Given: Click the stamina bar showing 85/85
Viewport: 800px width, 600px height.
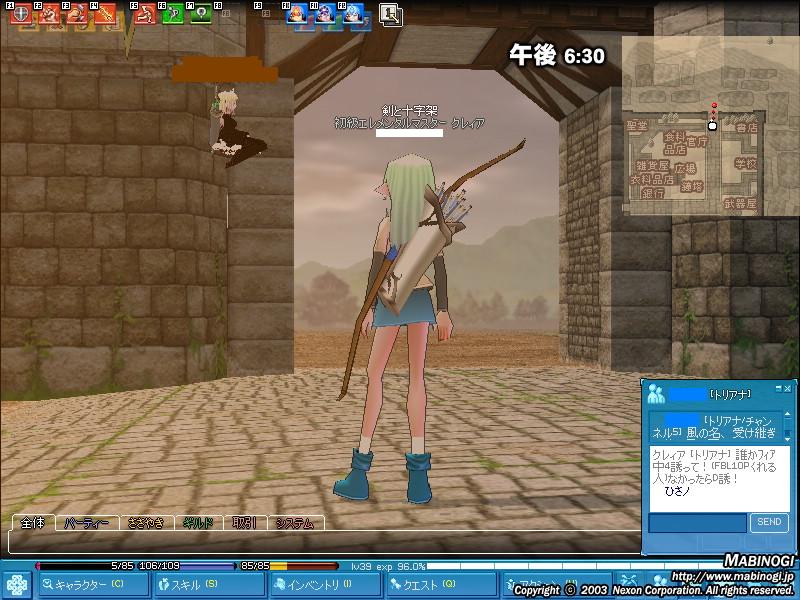Looking at the screenshot, I should click(289, 566).
